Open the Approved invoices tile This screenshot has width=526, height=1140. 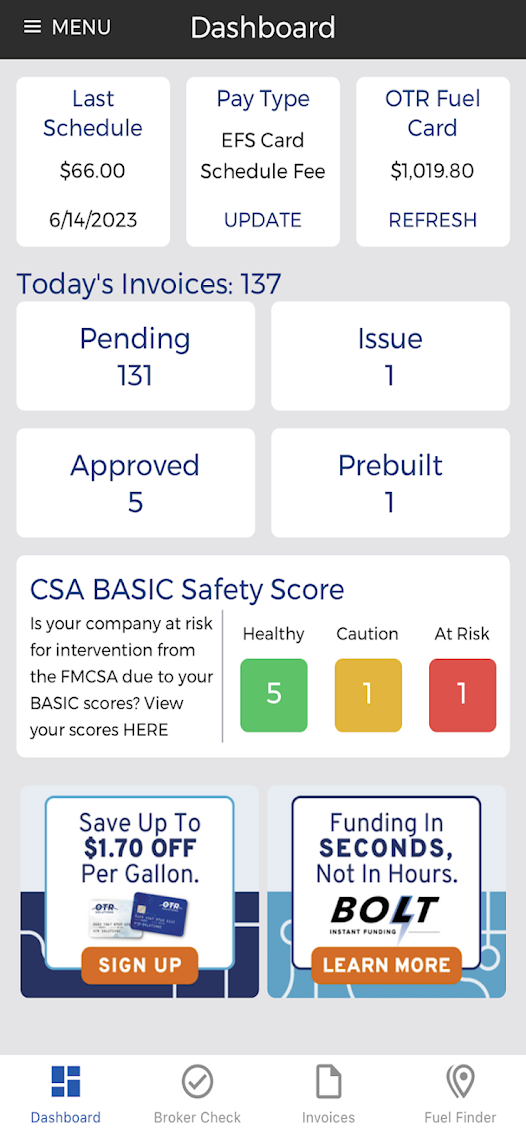135,483
